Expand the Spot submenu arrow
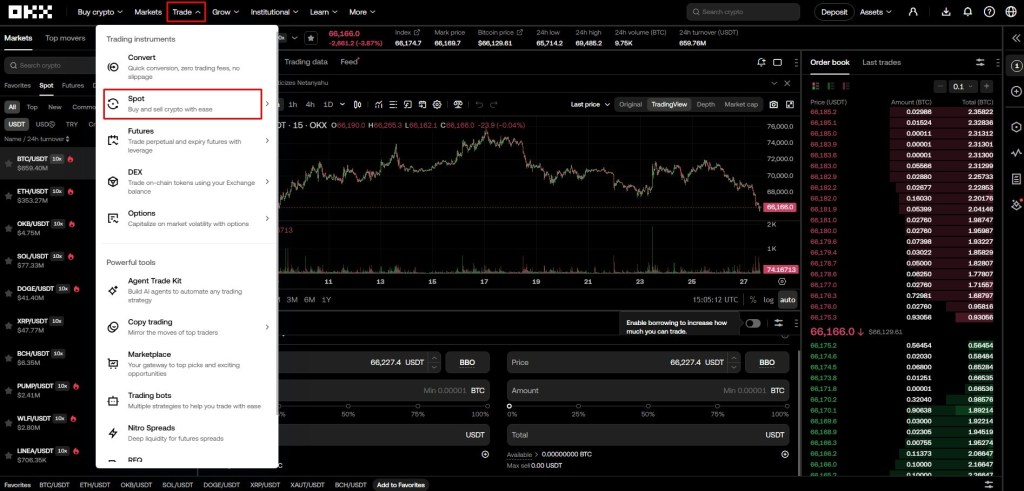The image size is (1024, 491). point(267,104)
